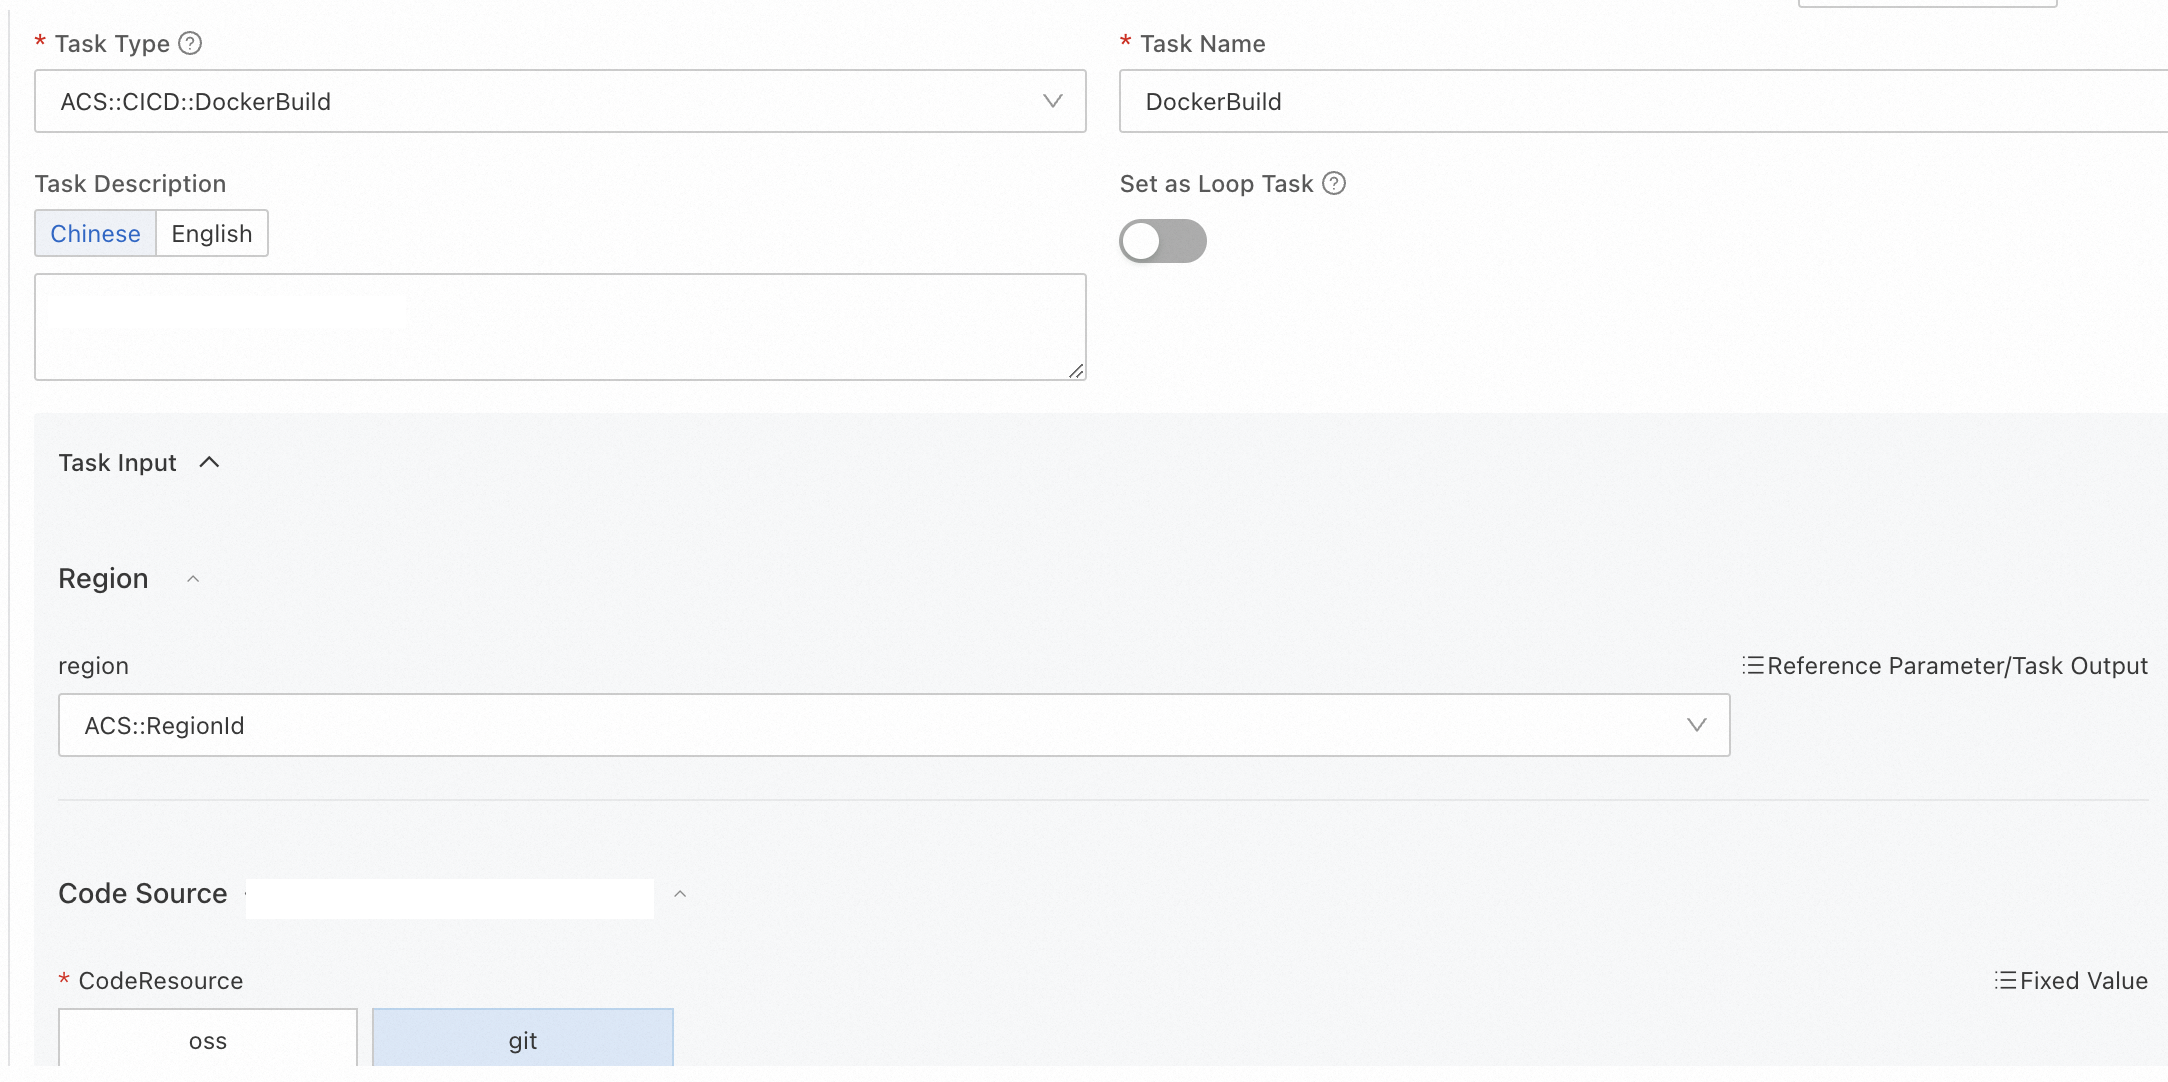The height and width of the screenshot is (1082, 2168).
Task: Click the Task Type help icon
Action: pos(190,43)
